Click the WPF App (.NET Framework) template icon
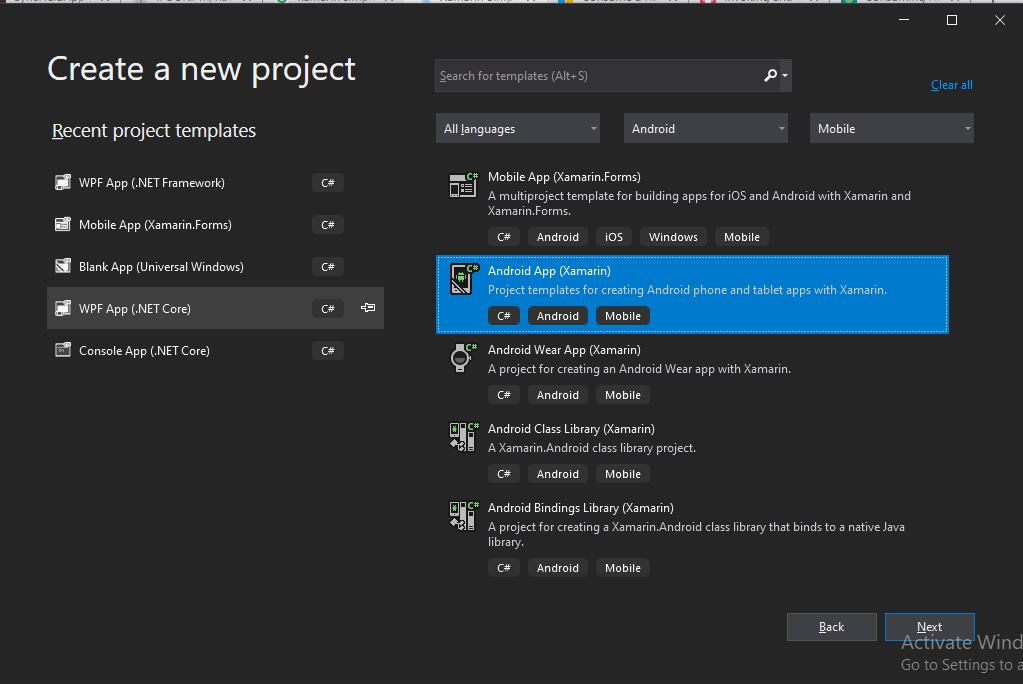The width and height of the screenshot is (1023, 684). click(63, 183)
